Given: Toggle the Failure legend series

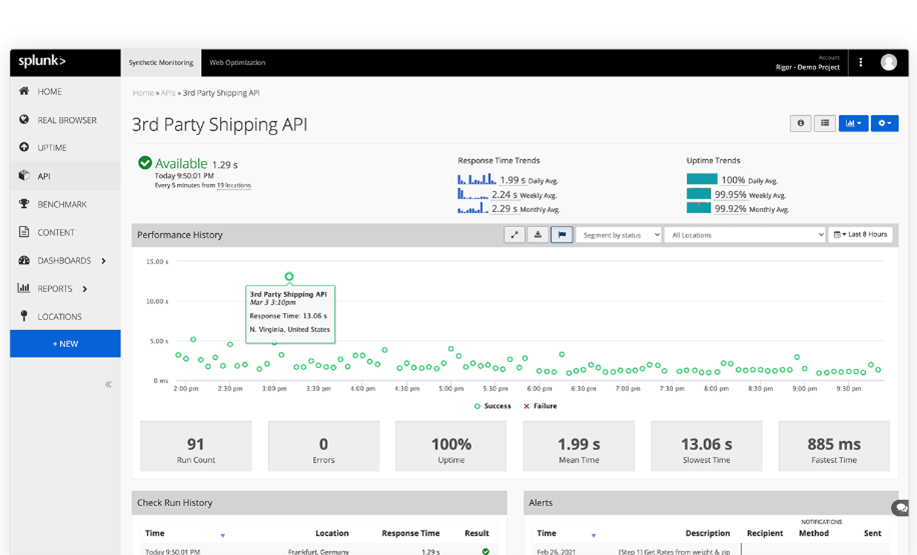Looking at the screenshot, I should pyautogui.click(x=541, y=406).
